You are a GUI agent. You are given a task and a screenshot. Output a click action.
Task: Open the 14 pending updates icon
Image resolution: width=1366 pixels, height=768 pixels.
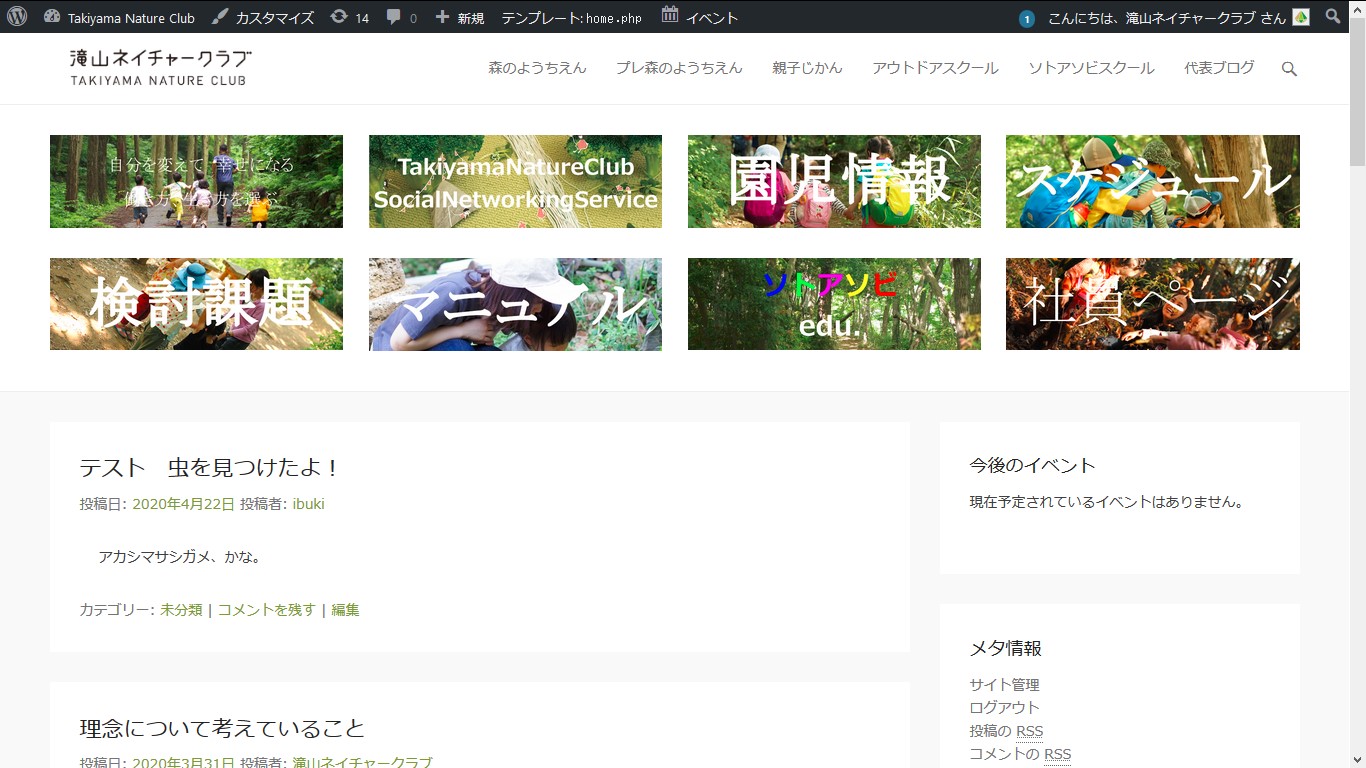point(339,17)
